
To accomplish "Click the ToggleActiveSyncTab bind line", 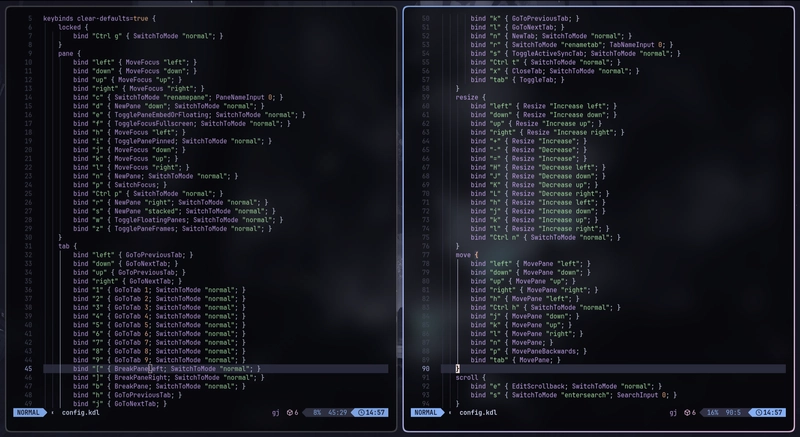I will tap(576, 54).
